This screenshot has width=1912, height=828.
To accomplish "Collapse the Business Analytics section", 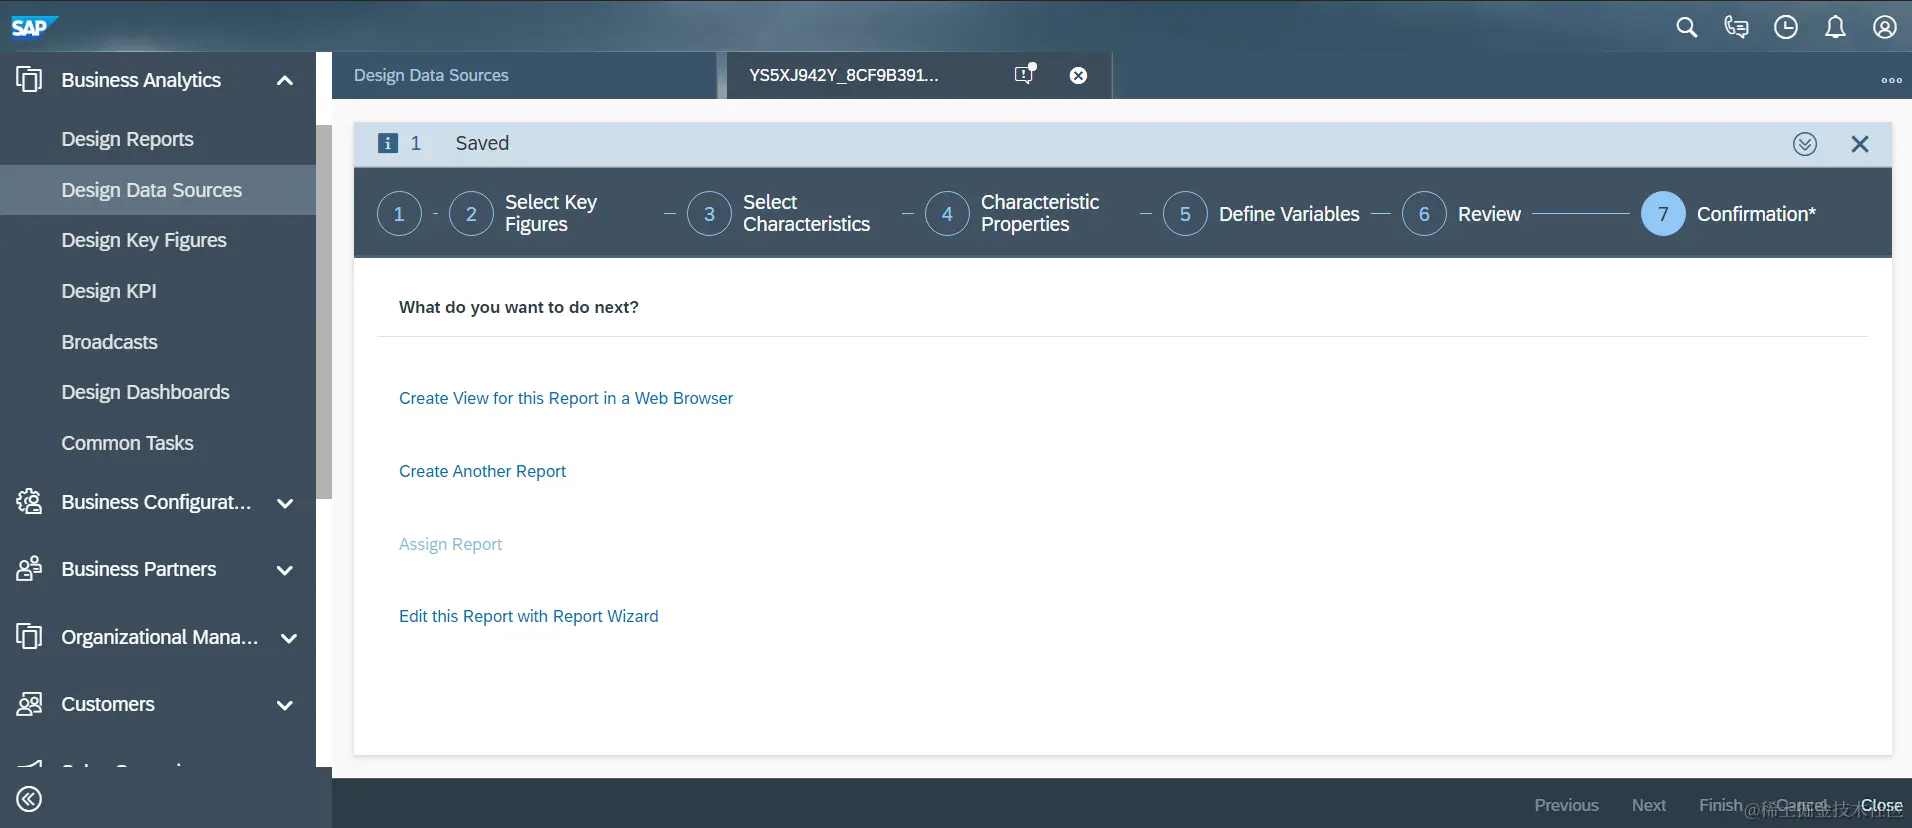I will [285, 80].
